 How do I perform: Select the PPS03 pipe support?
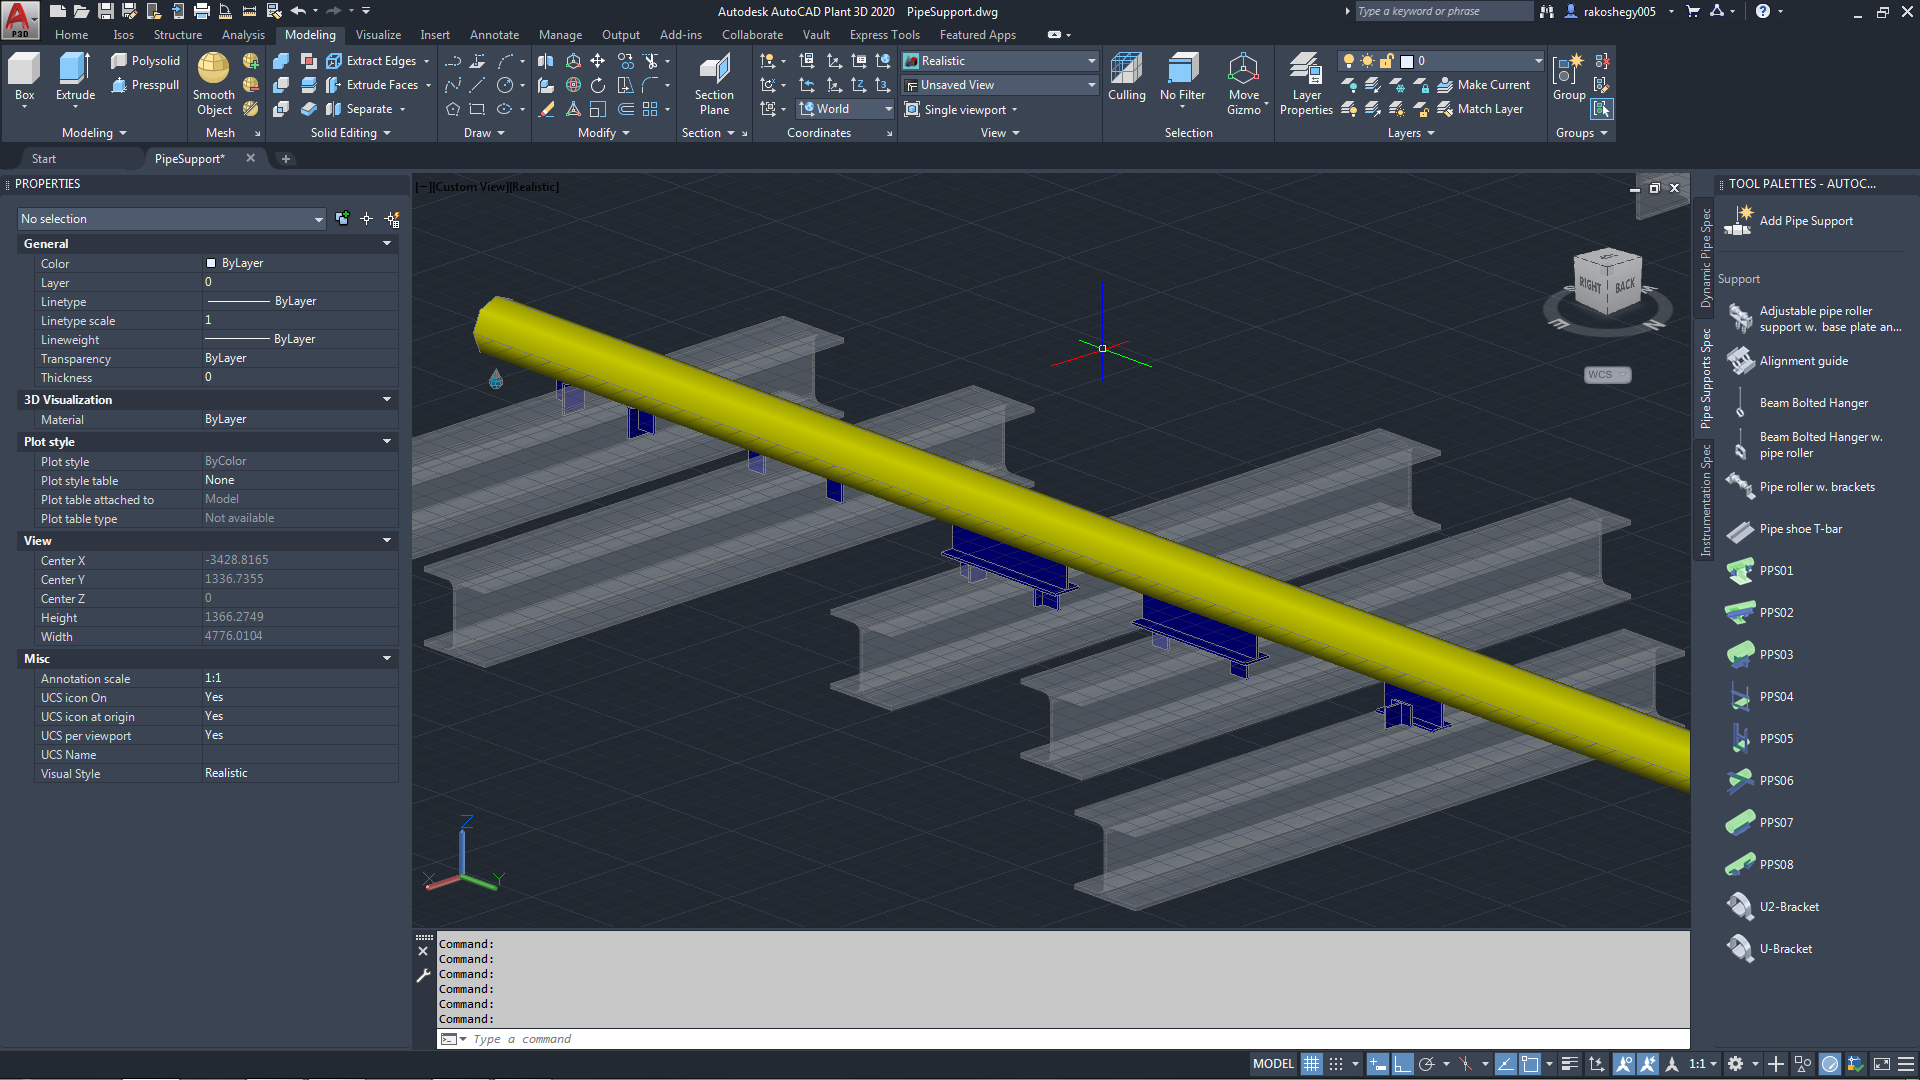click(x=1776, y=655)
